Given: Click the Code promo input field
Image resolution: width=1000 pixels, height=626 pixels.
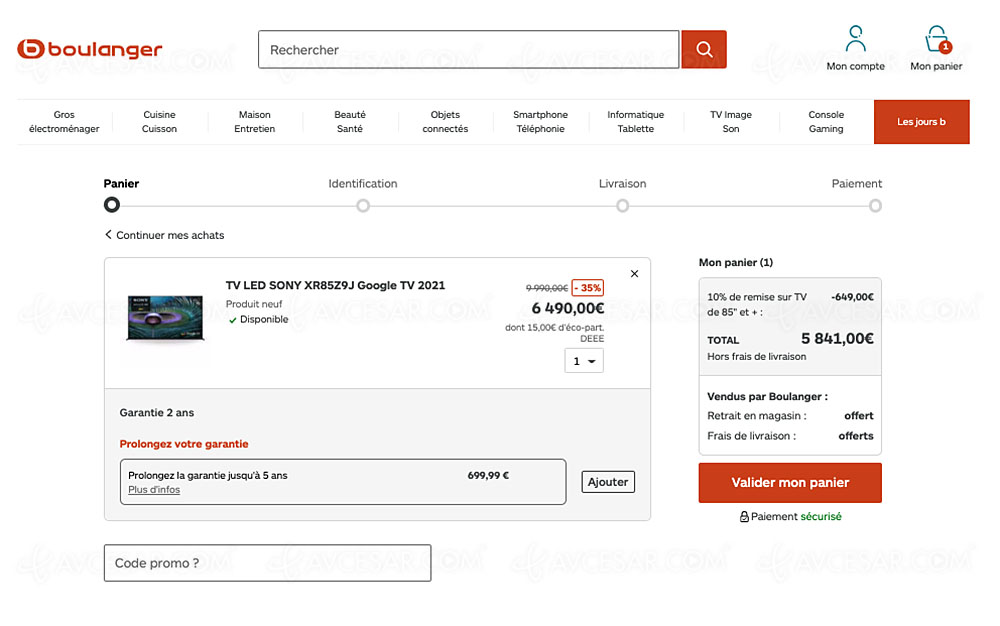Looking at the screenshot, I should [268, 563].
